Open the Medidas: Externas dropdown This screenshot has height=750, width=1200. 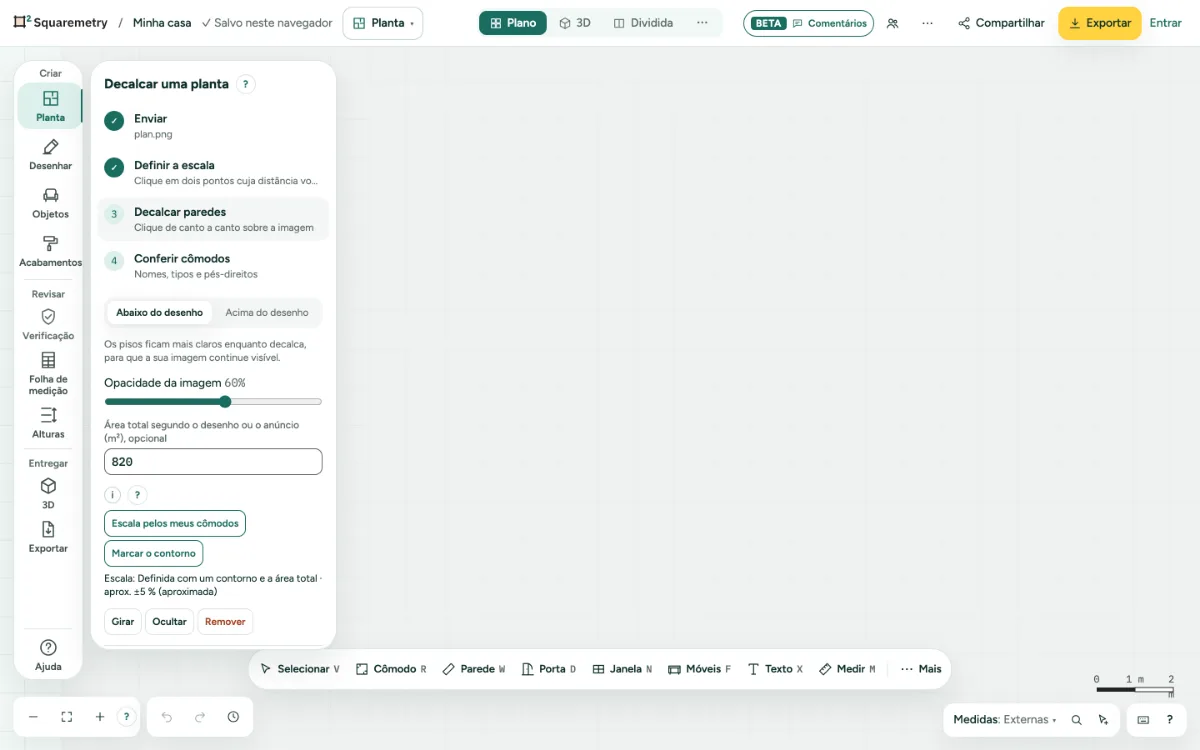[x=1005, y=720]
